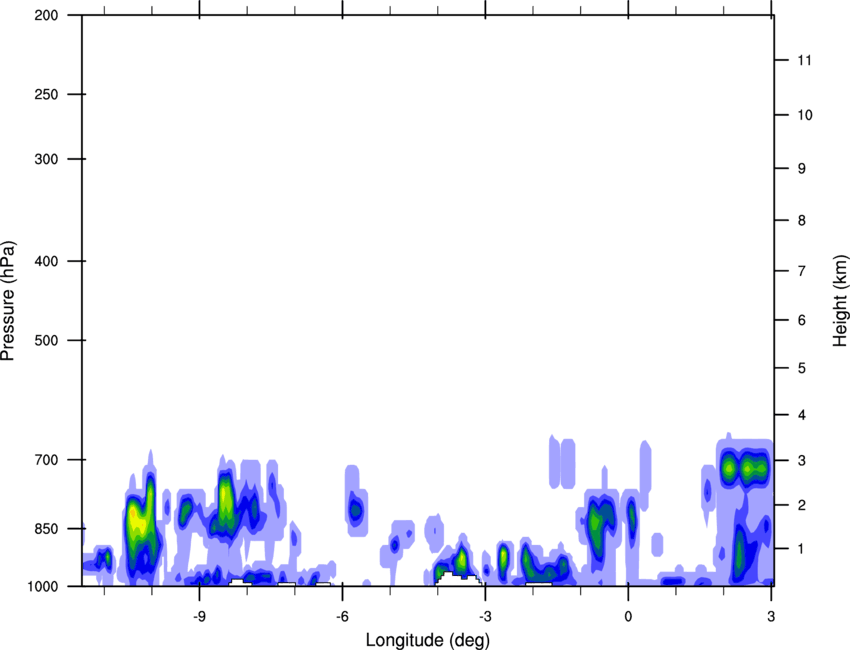Viewport: 850px width, 650px height.
Task: Click the 3 km height label
Action: pyautogui.click(x=802, y=461)
